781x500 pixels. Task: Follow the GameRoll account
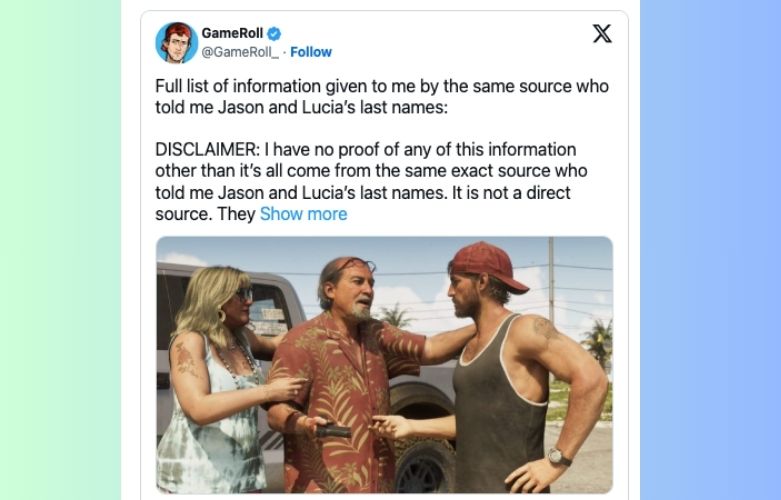311,52
